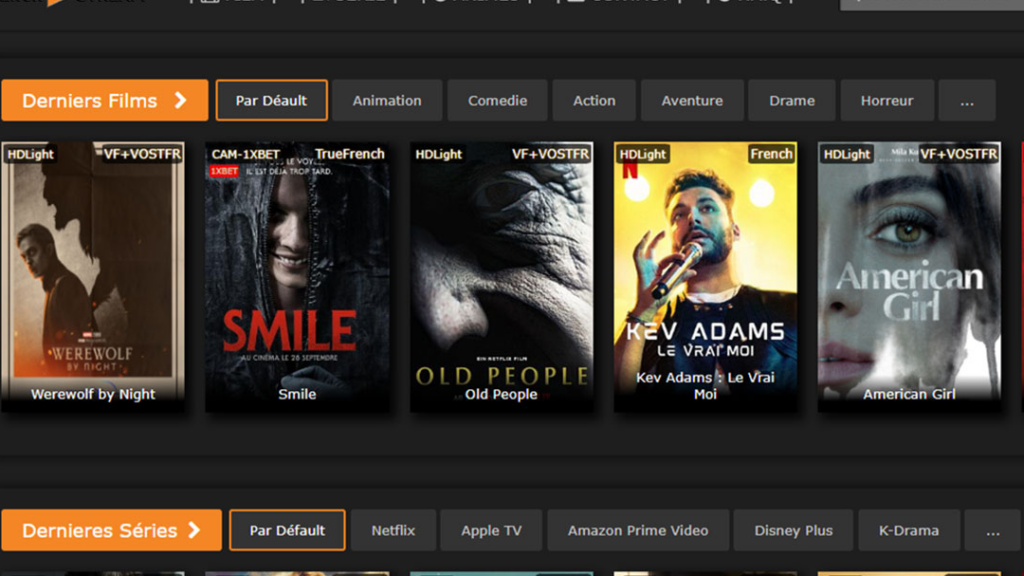Click the French badge on Kev Adams
This screenshot has height=576, width=1024.
tap(771, 154)
